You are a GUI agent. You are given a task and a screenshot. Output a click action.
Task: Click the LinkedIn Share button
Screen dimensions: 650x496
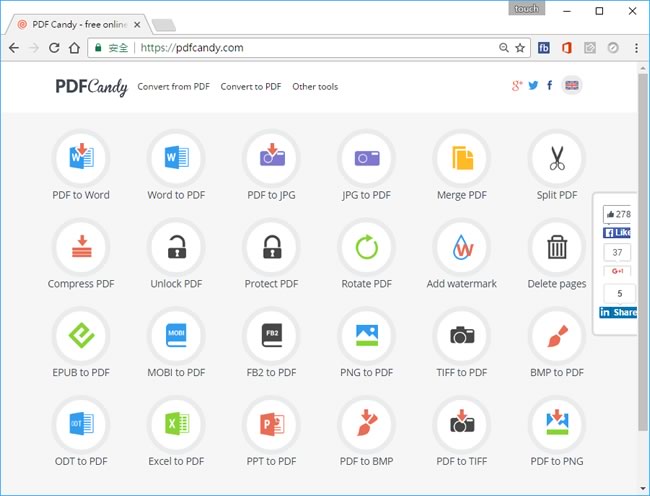[618, 312]
